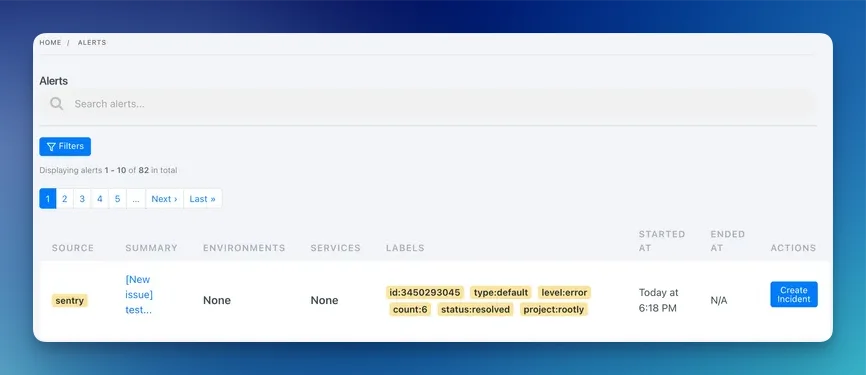Click the ACTIONS column header
This screenshot has height=375, width=866.
(x=793, y=248)
